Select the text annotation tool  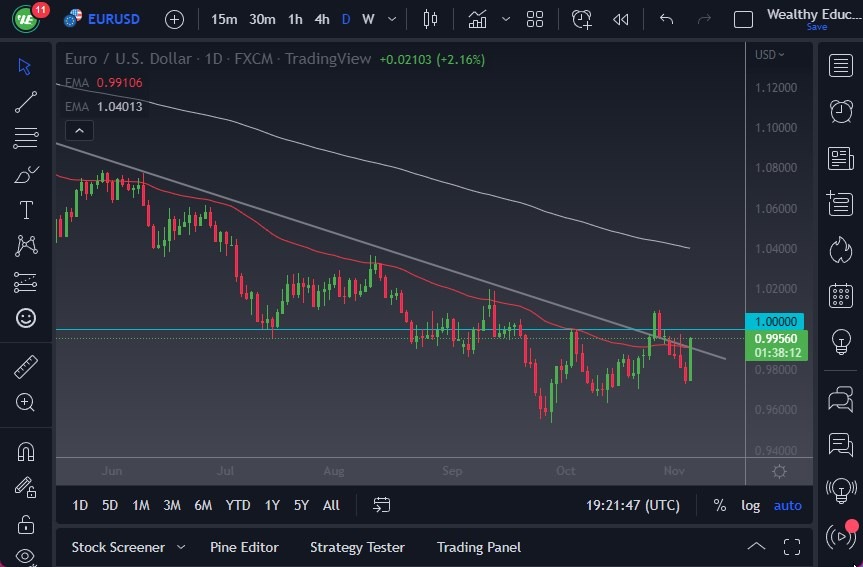[26, 210]
